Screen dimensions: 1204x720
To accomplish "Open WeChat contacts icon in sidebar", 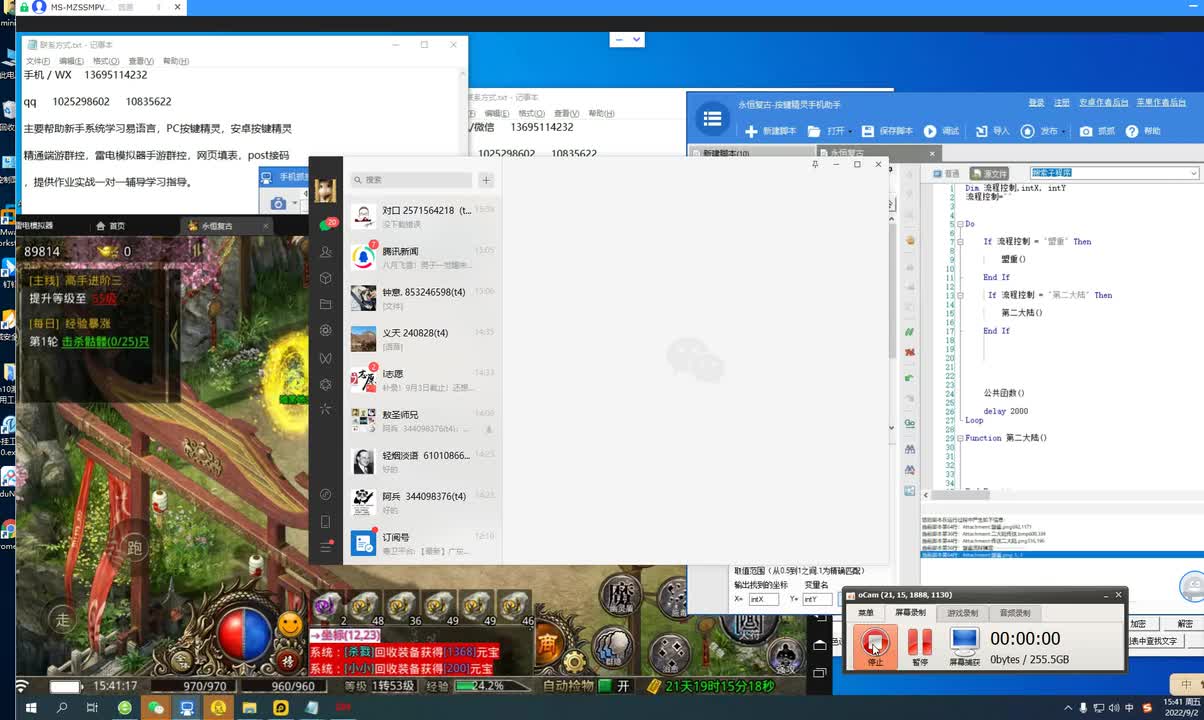I will coord(325,252).
